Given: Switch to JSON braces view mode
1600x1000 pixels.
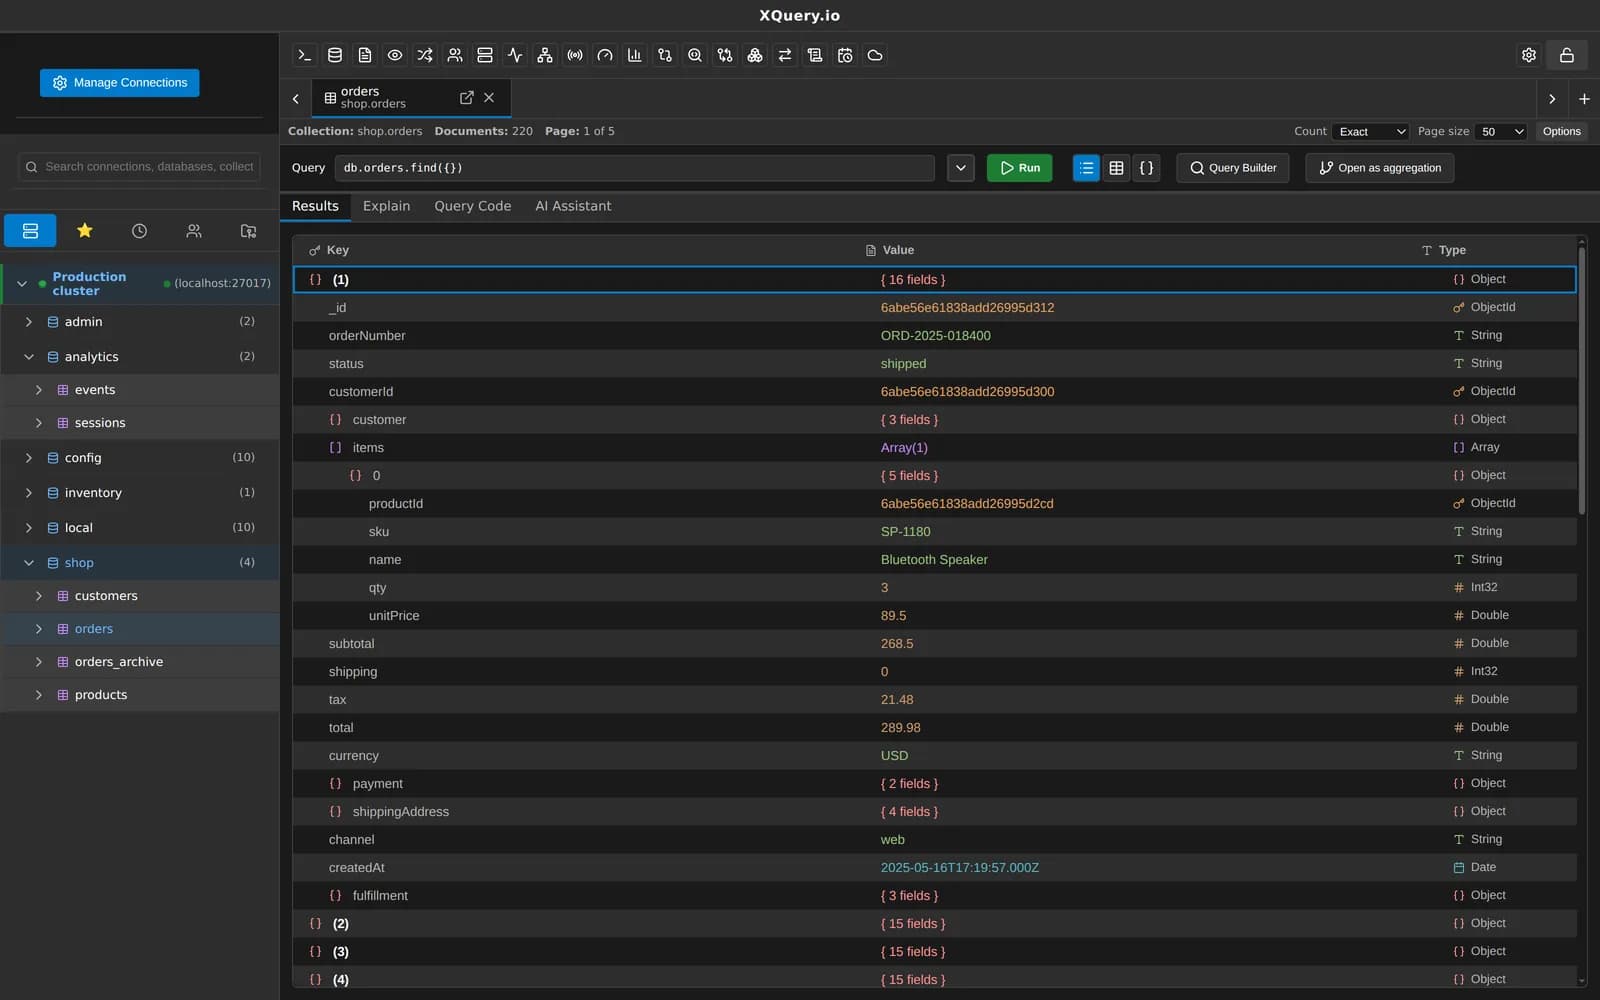Looking at the screenshot, I should point(1147,168).
